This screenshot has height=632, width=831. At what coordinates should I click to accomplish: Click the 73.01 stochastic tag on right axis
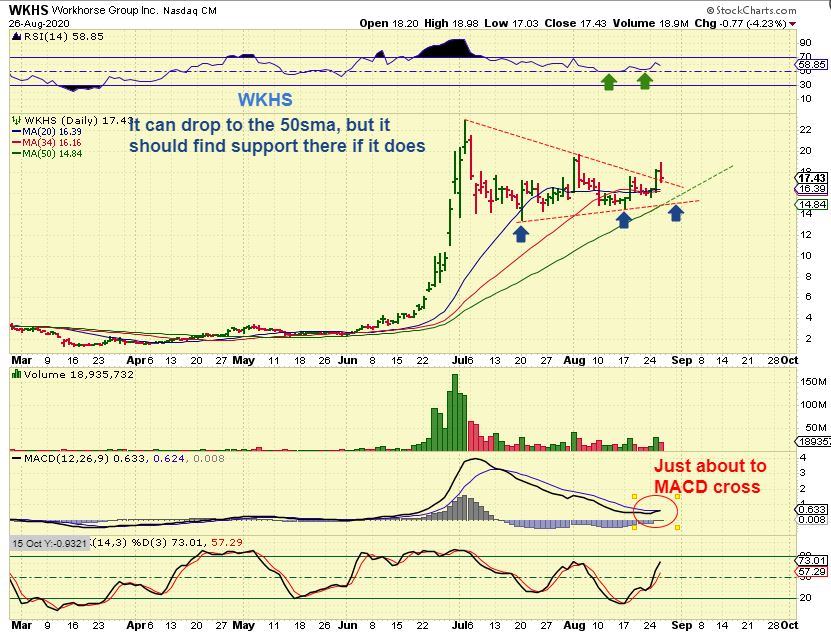tap(812, 560)
